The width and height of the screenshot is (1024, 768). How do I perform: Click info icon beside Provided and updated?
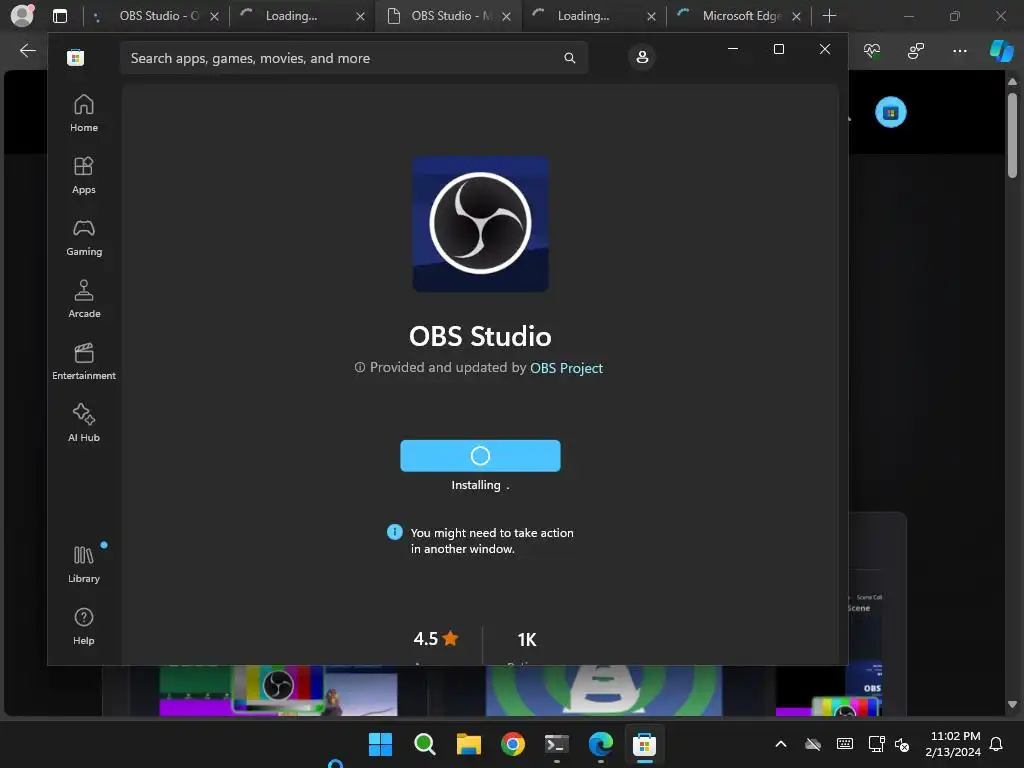click(x=360, y=368)
